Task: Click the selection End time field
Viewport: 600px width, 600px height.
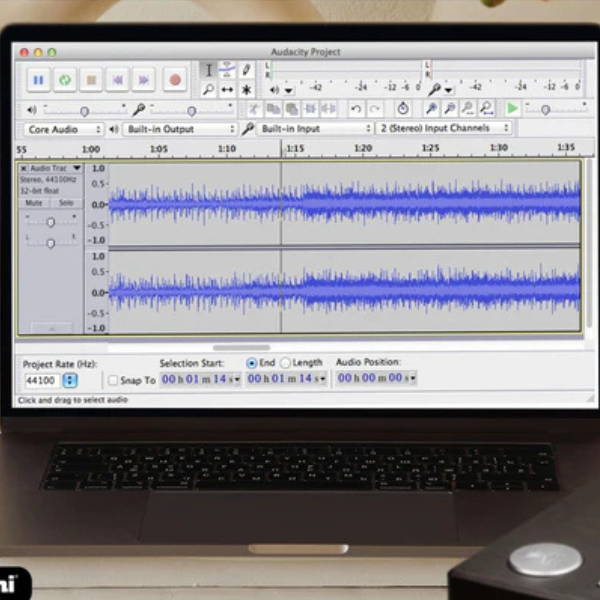Action: [x=286, y=379]
